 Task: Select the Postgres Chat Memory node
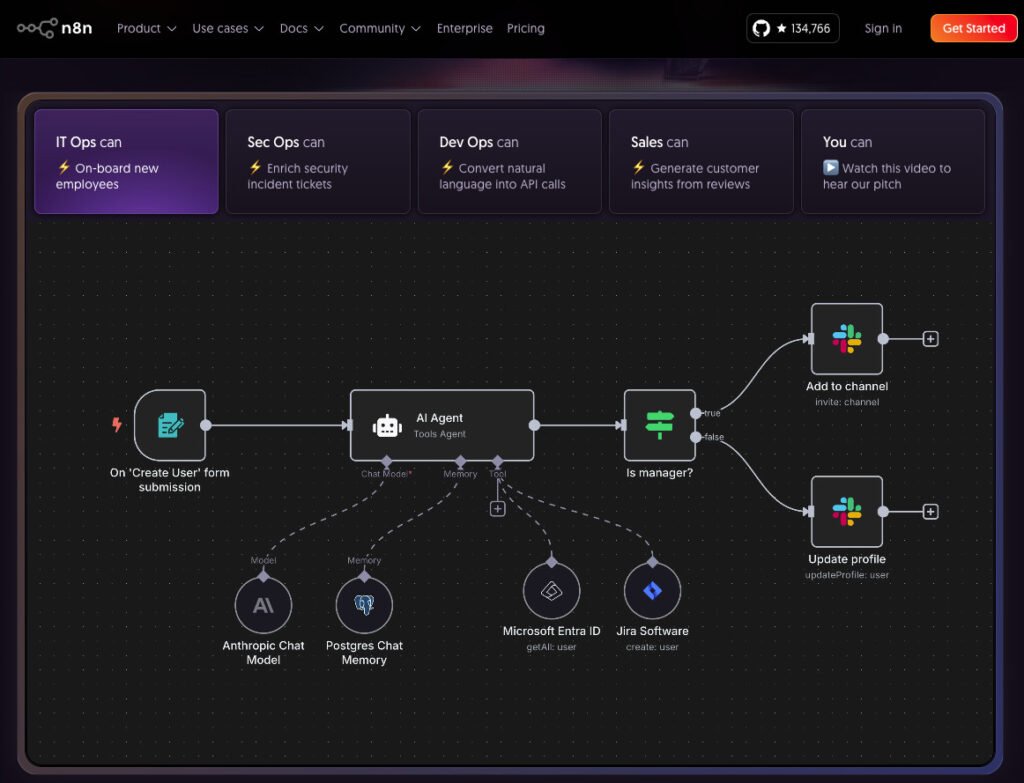point(364,605)
